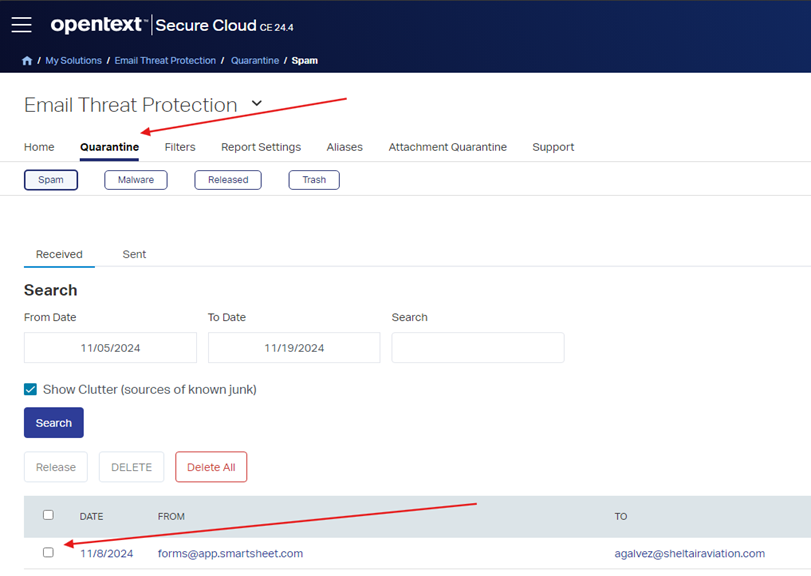Go to Report Settings tab
Screen dimensions: 811x576
[261, 147]
